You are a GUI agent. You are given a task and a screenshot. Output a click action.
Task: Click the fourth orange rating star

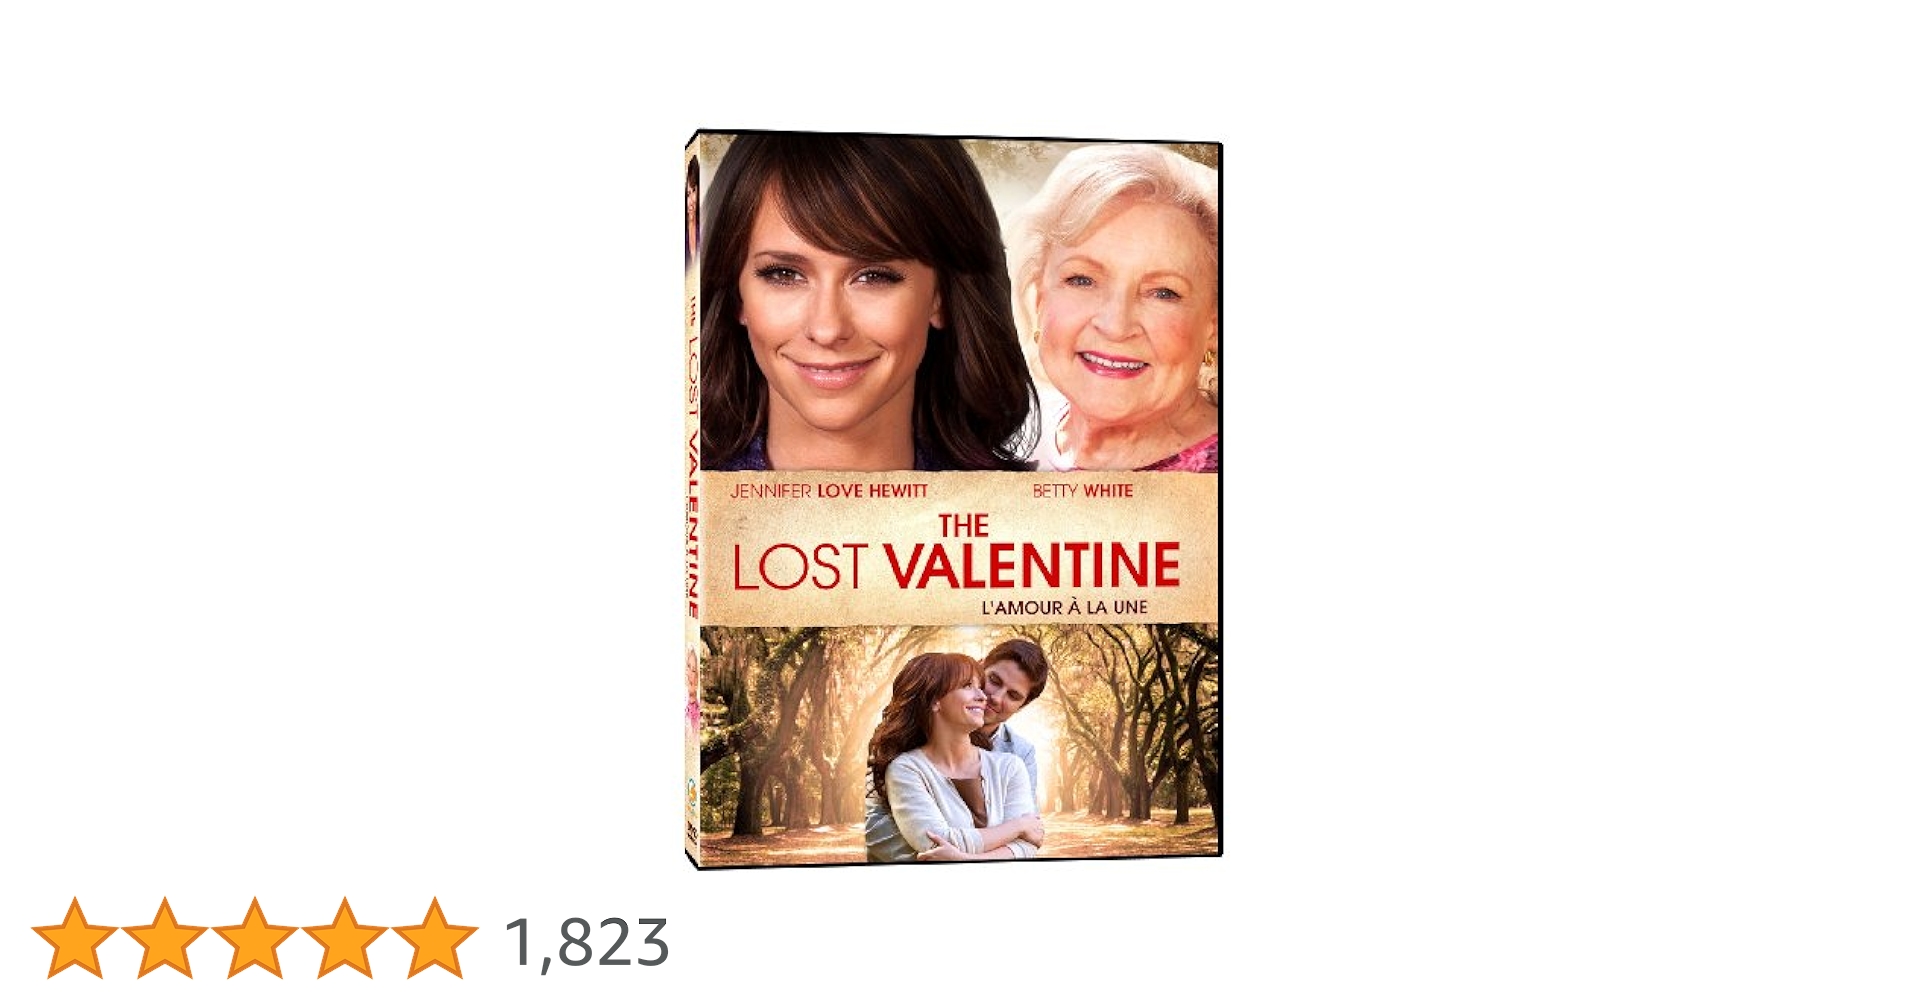345,938
